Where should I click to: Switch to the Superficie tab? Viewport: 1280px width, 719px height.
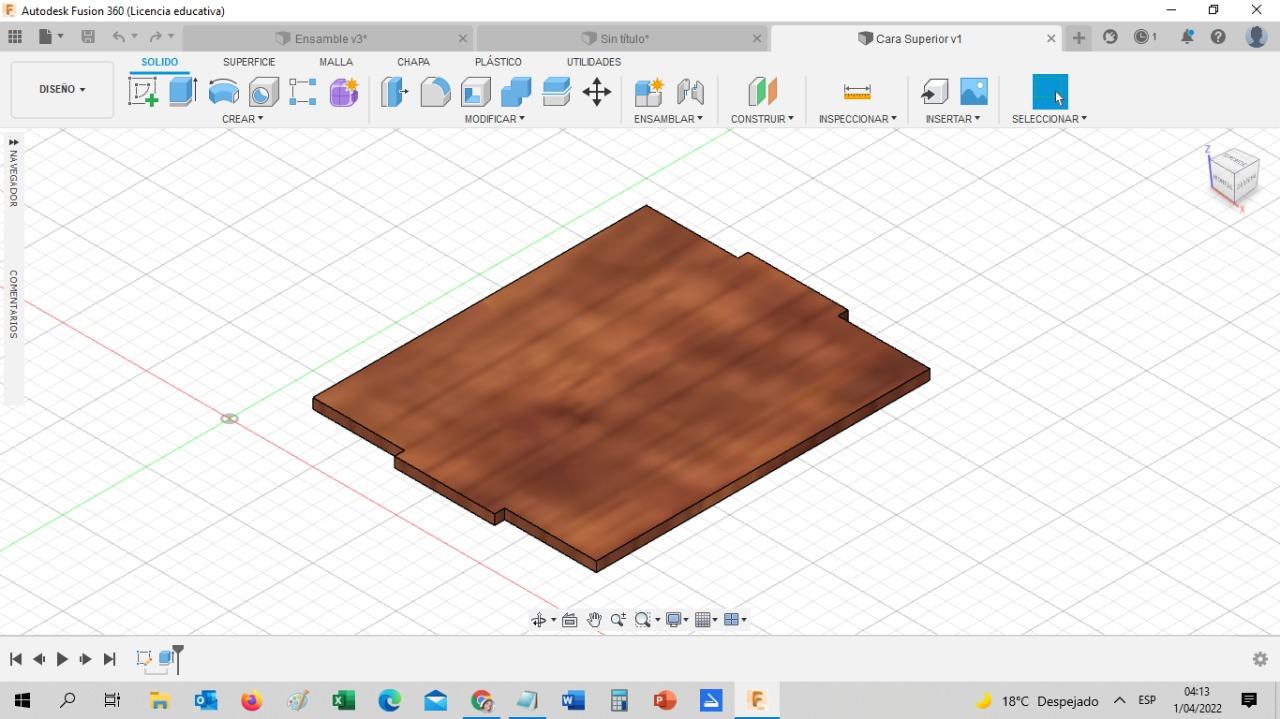[x=249, y=62]
